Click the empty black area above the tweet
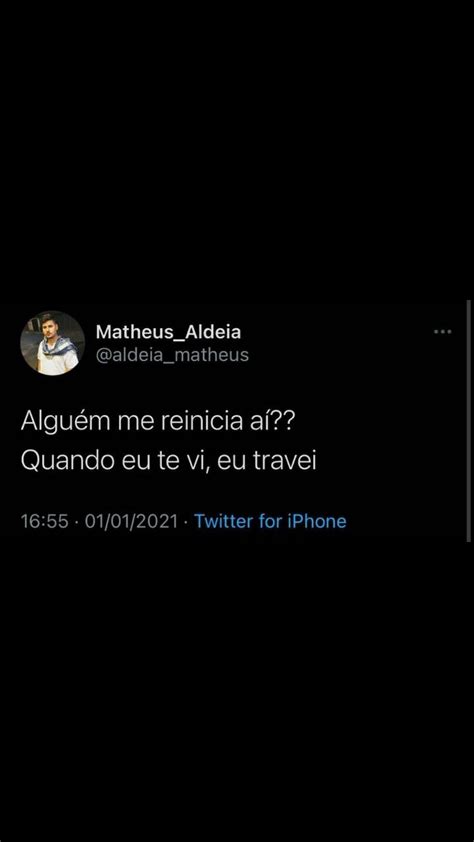This screenshot has height=842, width=474. 237,150
